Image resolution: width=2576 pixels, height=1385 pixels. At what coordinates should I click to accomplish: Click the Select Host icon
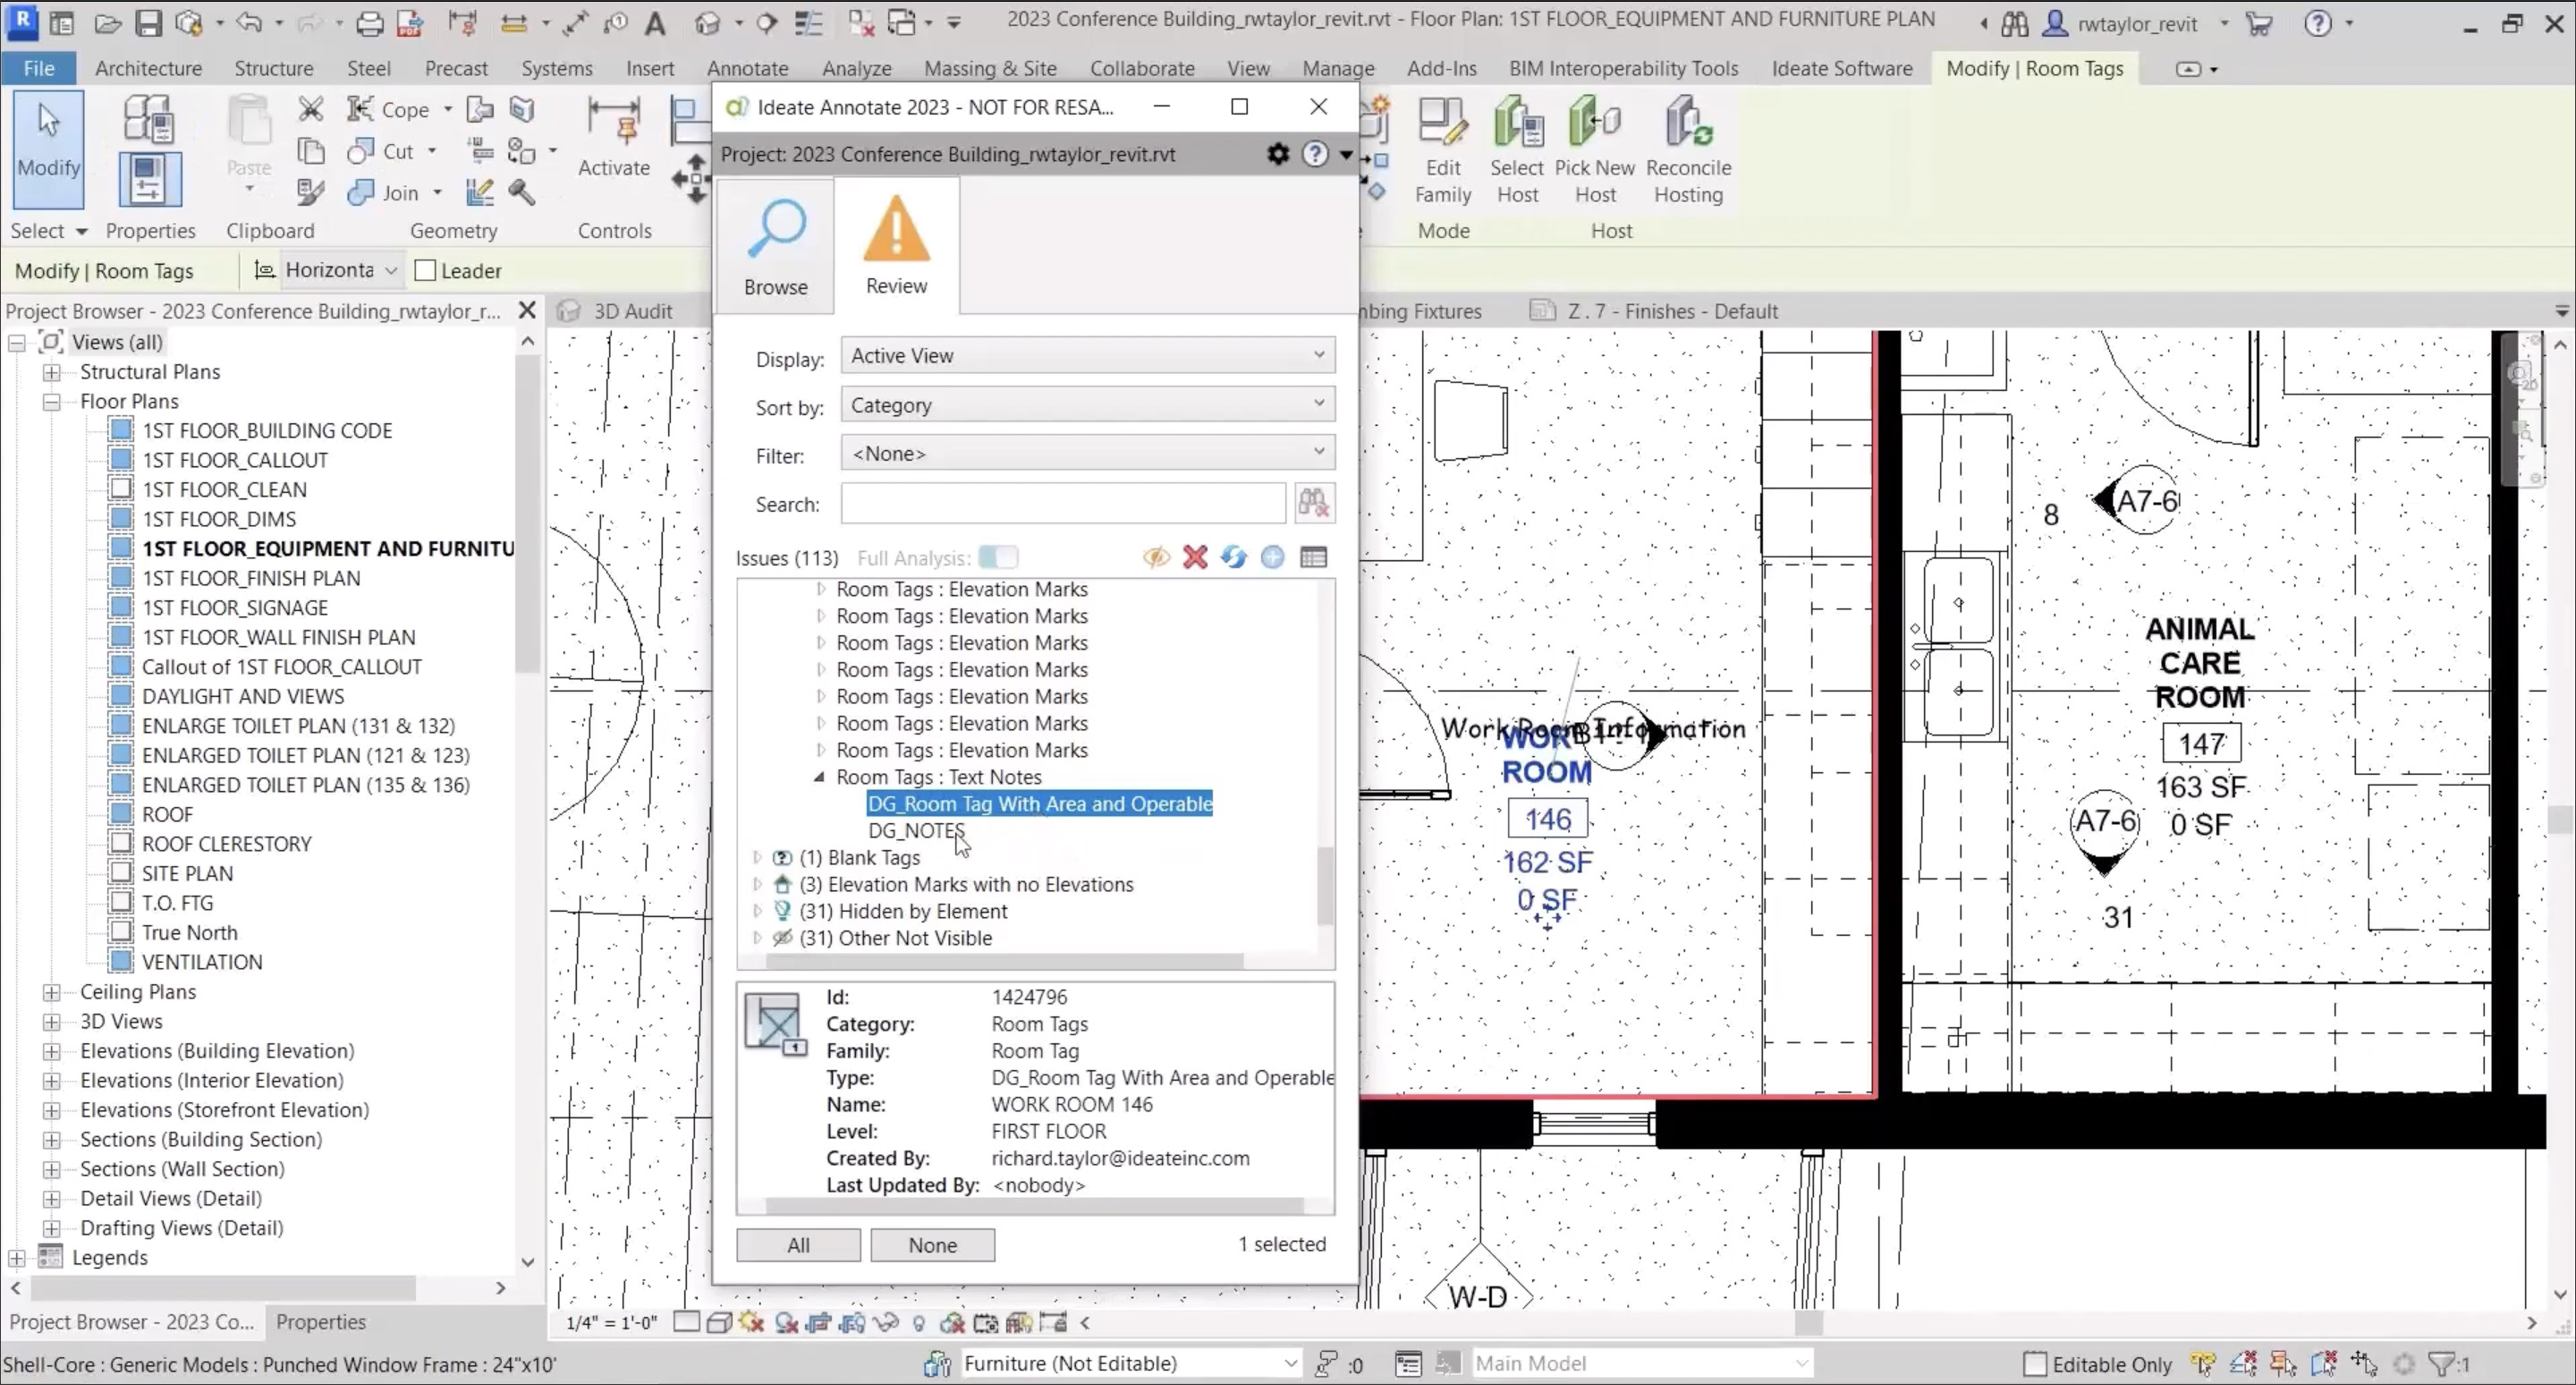point(1517,150)
